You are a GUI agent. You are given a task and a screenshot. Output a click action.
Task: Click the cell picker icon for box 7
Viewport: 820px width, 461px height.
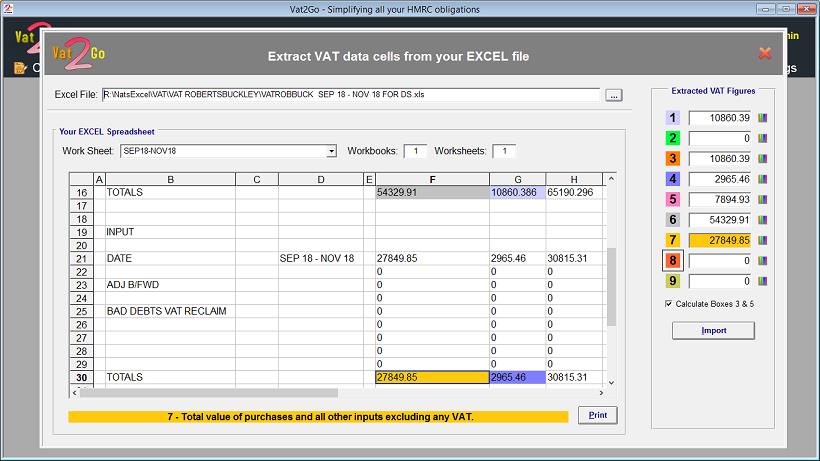tap(762, 240)
